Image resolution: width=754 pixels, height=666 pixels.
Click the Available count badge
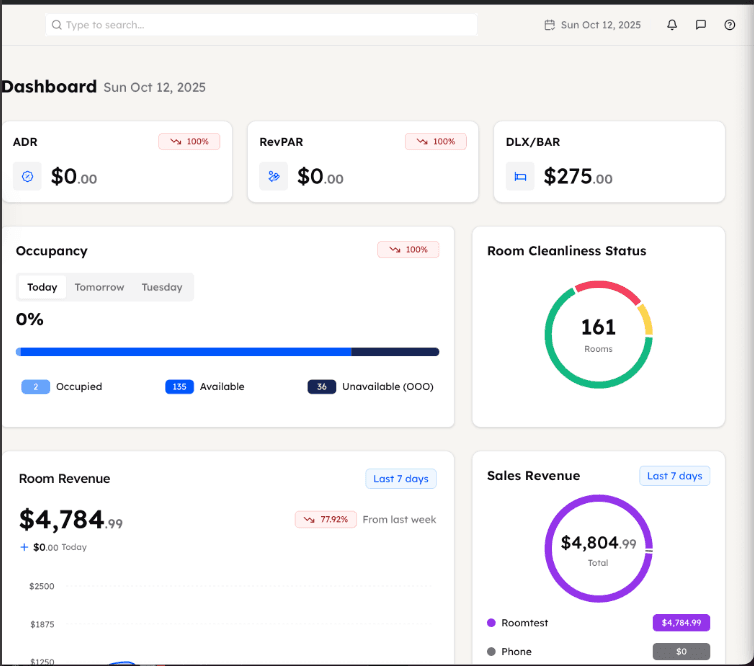tap(179, 387)
